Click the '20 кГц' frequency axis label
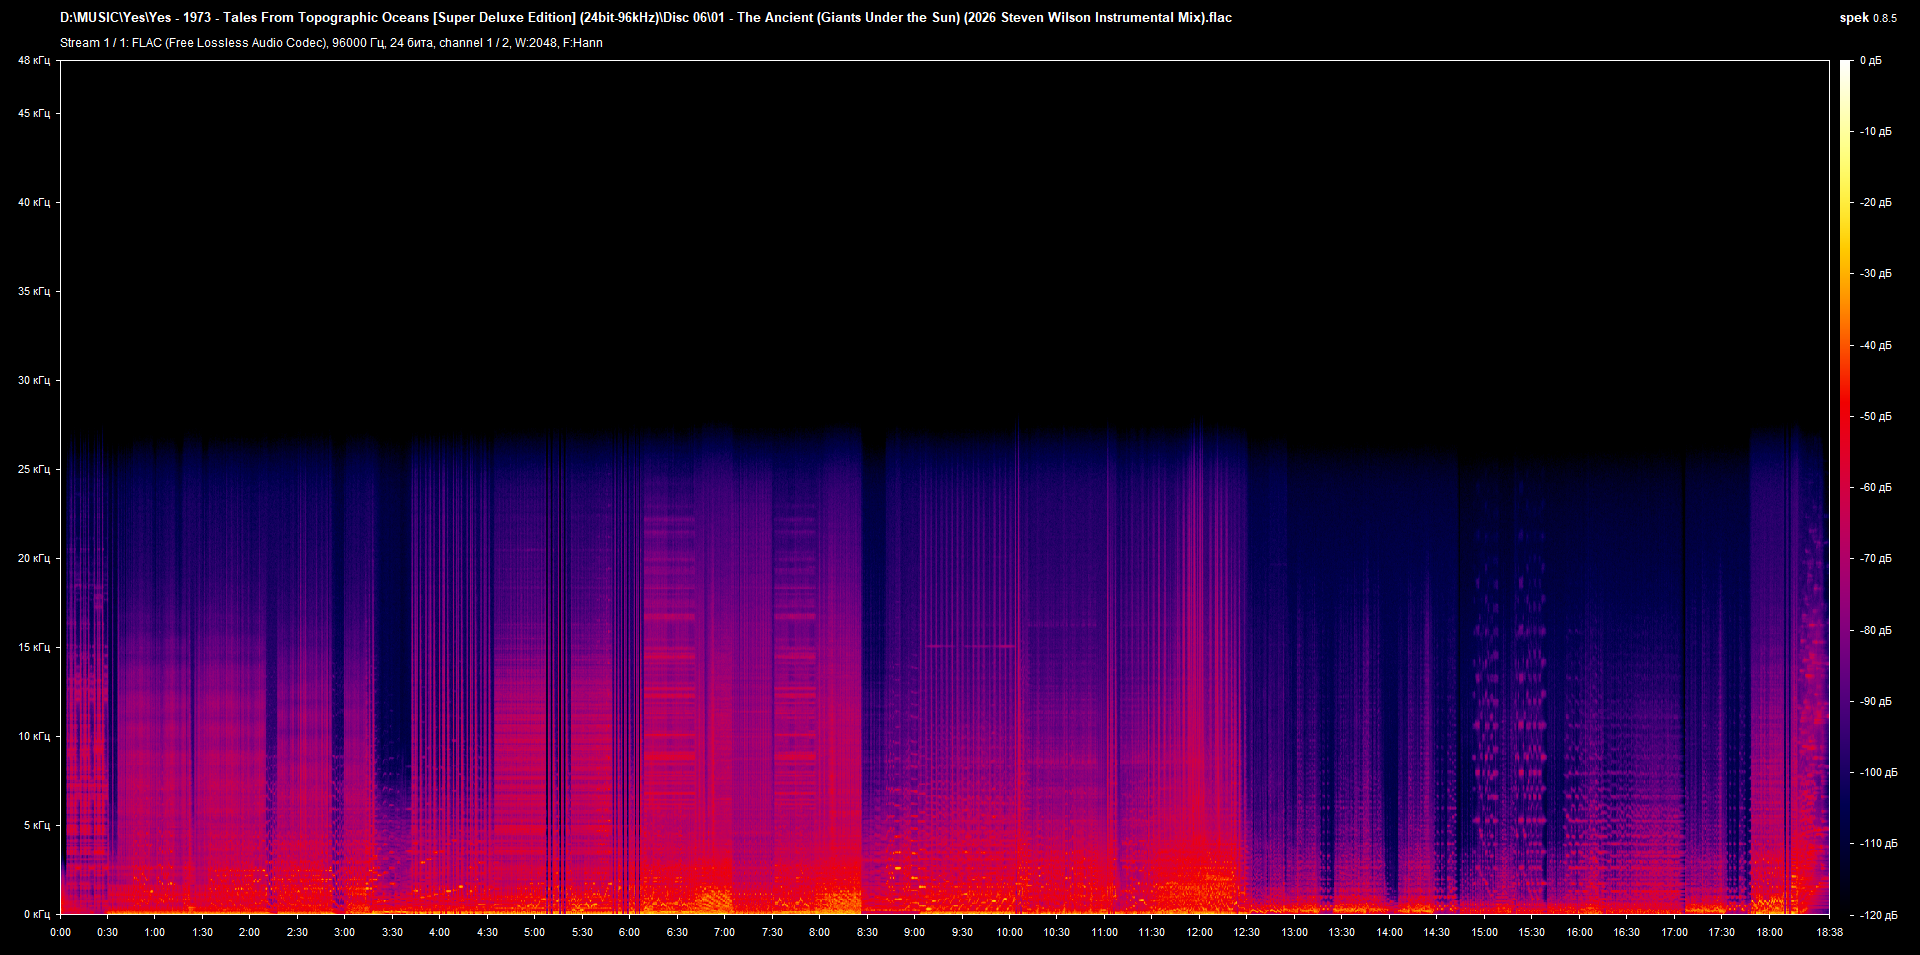This screenshot has width=1920, height=955. [34, 559]
